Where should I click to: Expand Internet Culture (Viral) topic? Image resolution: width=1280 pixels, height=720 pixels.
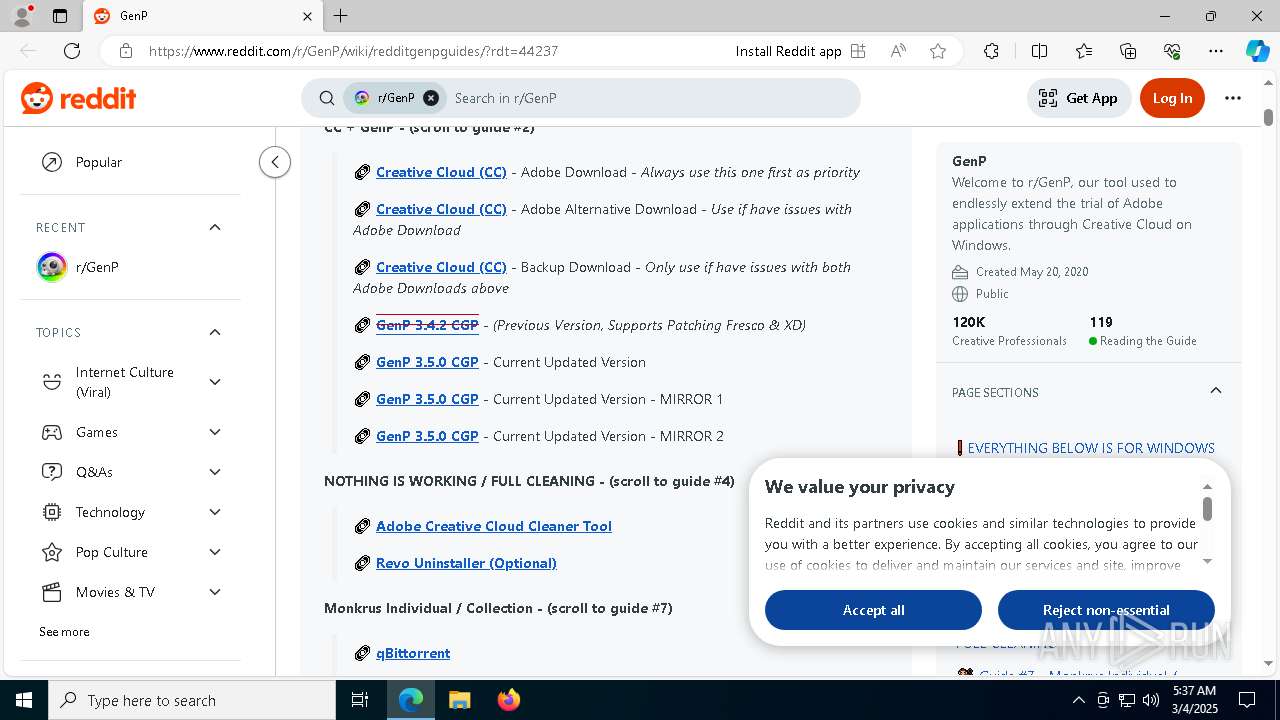point(215,382)
